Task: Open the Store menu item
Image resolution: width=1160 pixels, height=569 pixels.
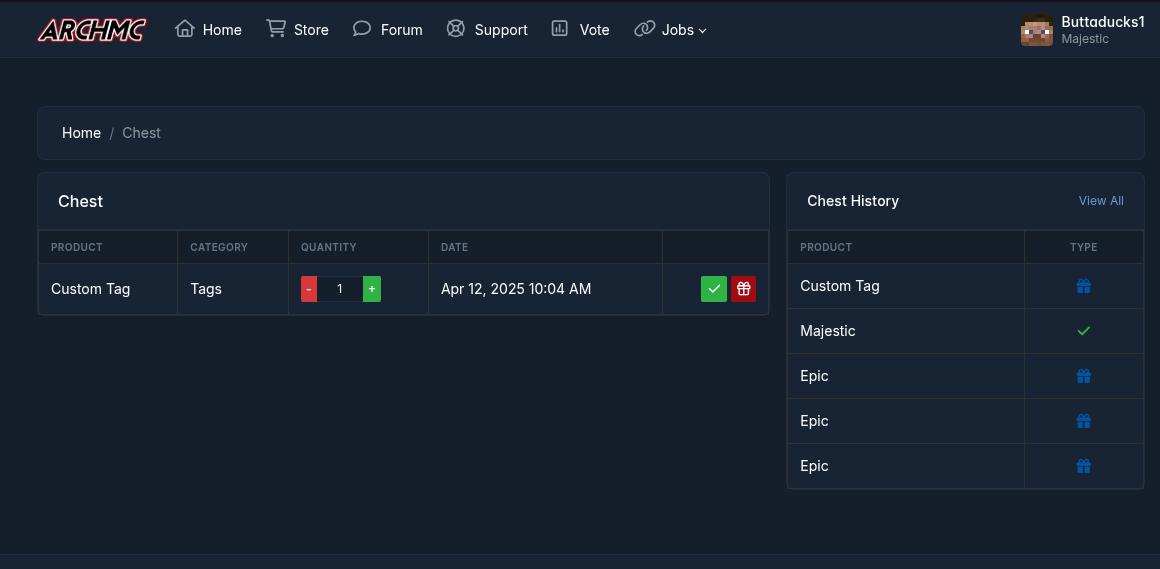Action: point(297,30)
